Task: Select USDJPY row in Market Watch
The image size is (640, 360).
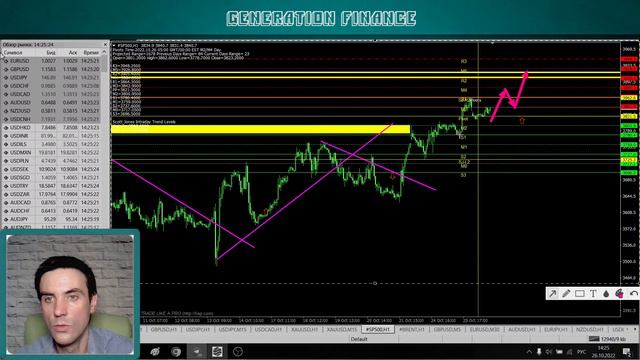Action: (x=51, y=78)
